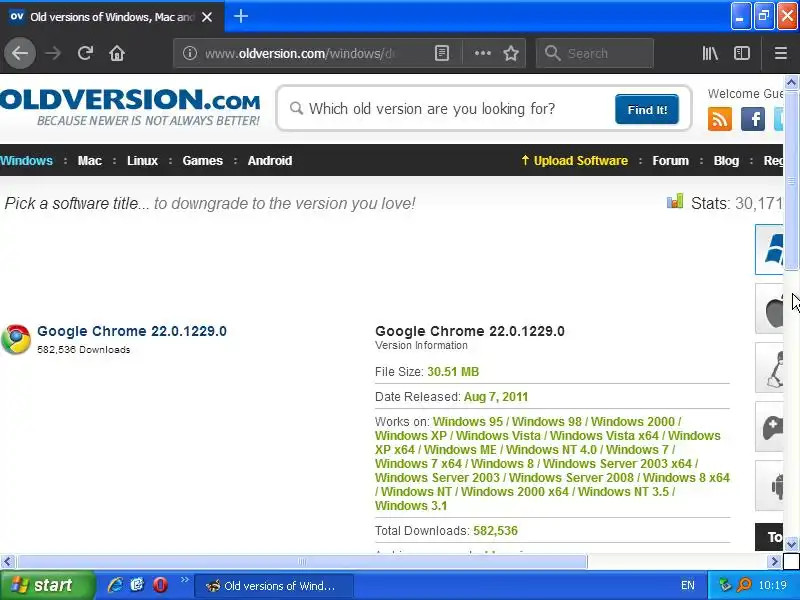Click the page scroll up arrow
This screenshot has height=600, width=800.
pos(791,82)
